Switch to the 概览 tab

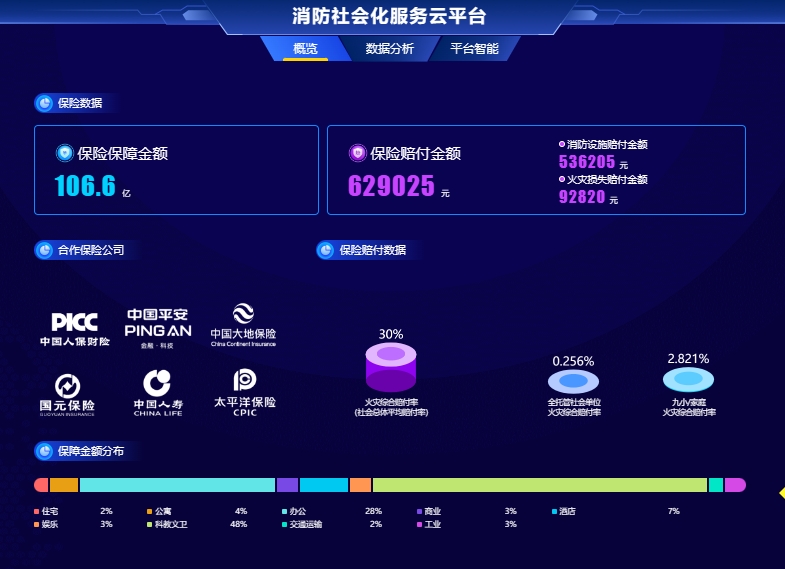[305, 48]
